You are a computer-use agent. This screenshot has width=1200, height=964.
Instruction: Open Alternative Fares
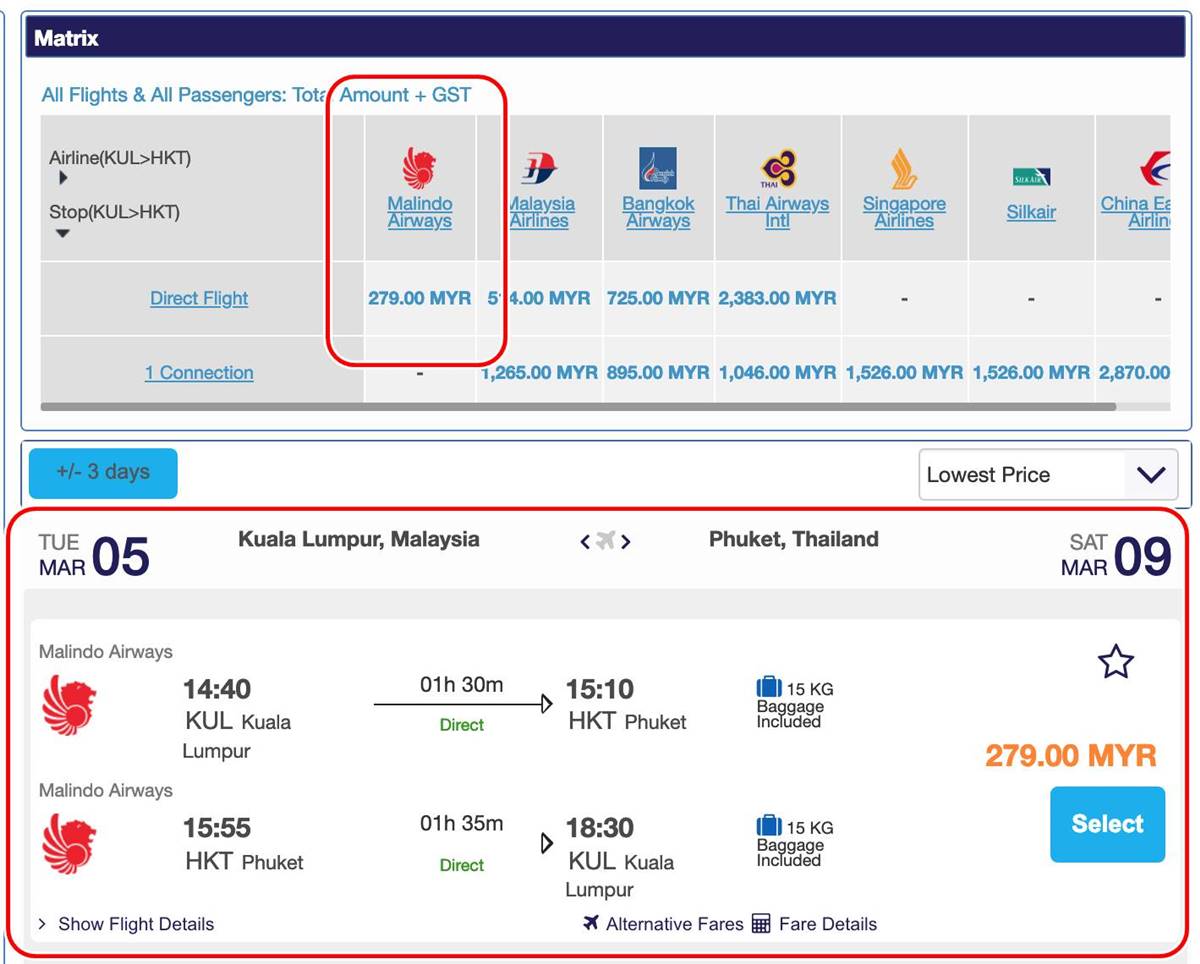(x=664, y=924)
